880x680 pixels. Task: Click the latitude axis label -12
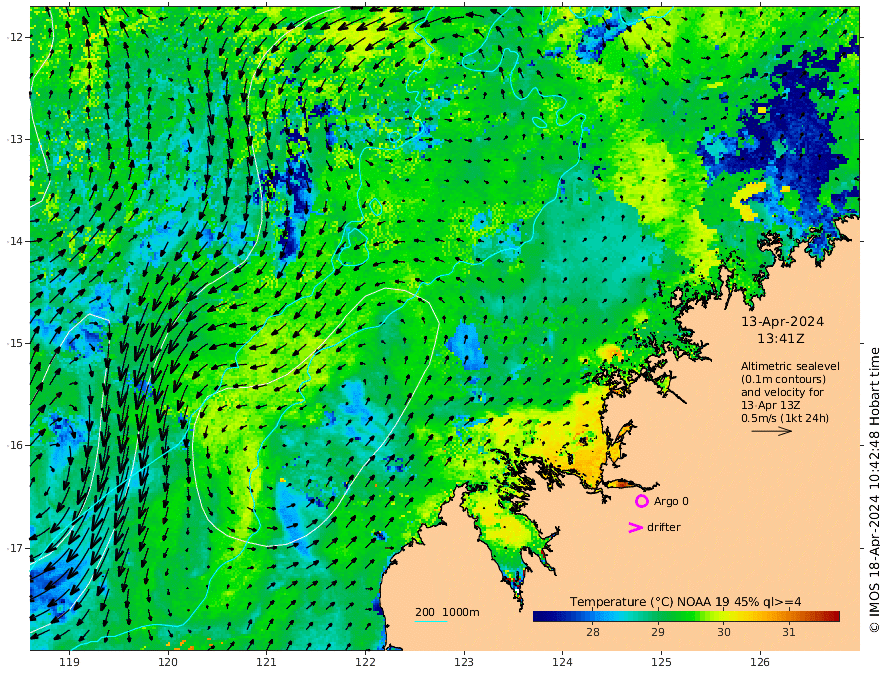click(x=15, y=37)
